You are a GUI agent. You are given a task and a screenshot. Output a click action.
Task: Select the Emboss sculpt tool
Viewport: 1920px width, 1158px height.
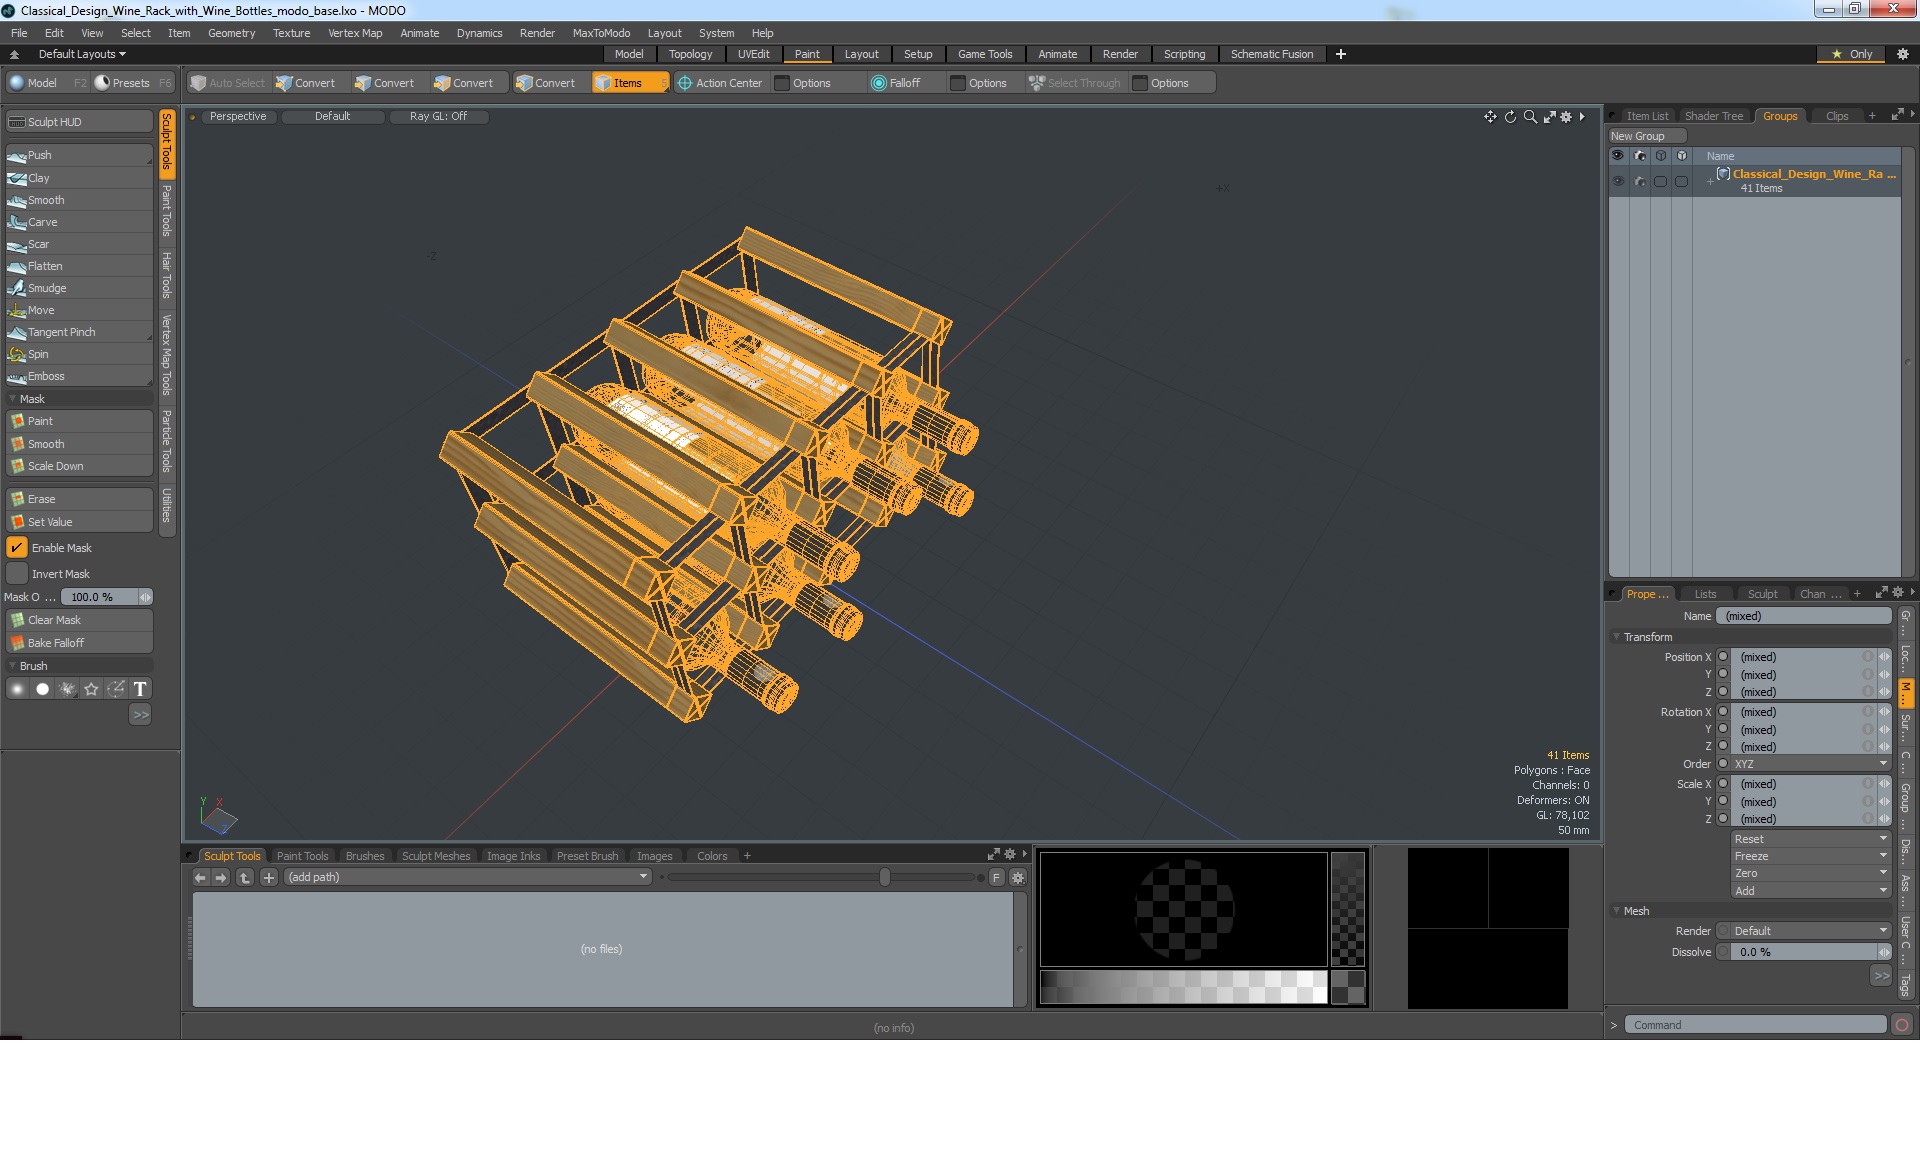pyautogui.click(x=79, y=376)
